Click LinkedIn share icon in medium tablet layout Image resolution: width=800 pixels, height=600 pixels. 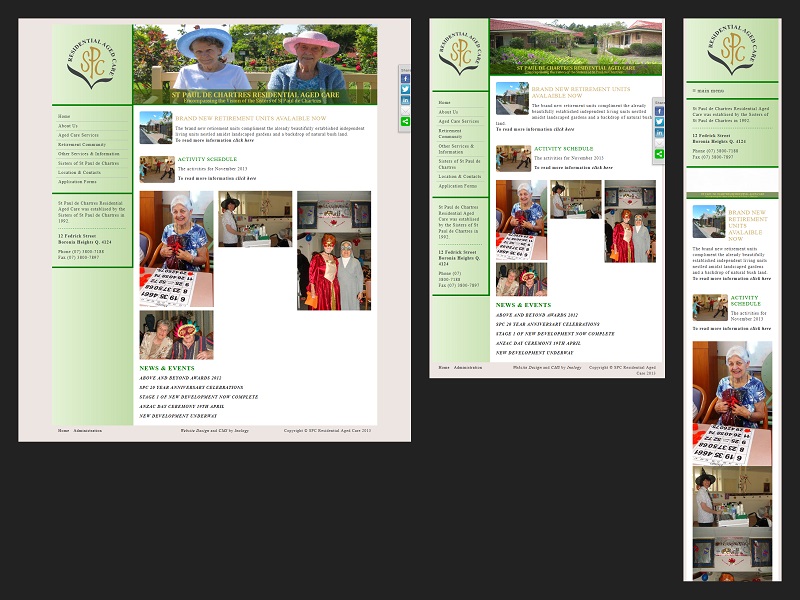(659, 133)
